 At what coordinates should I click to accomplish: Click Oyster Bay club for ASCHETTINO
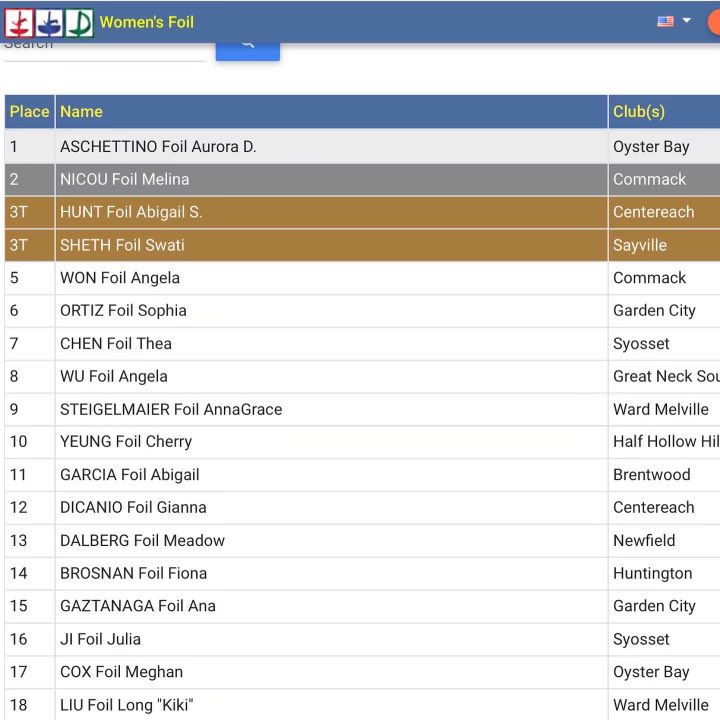651,147
